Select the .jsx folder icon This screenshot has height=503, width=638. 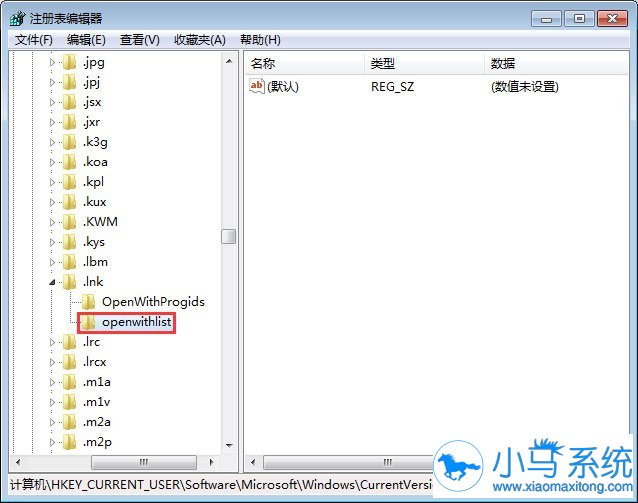[x=69, y=102]
